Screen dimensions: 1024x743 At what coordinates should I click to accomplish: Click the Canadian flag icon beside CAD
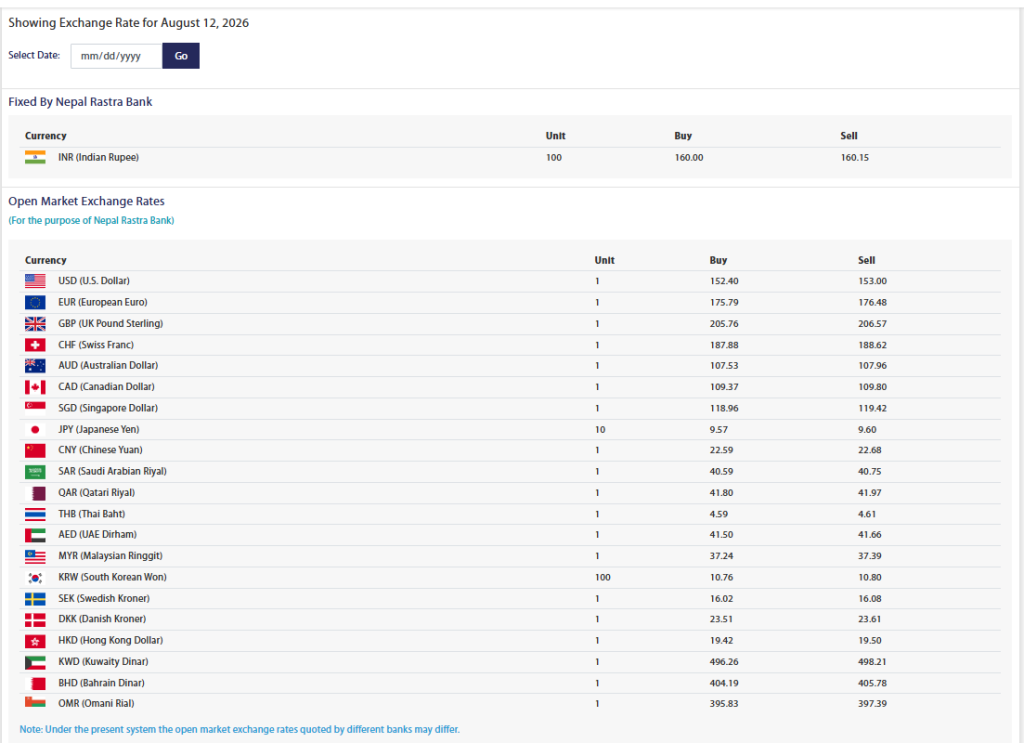click(x=35, y=387)
